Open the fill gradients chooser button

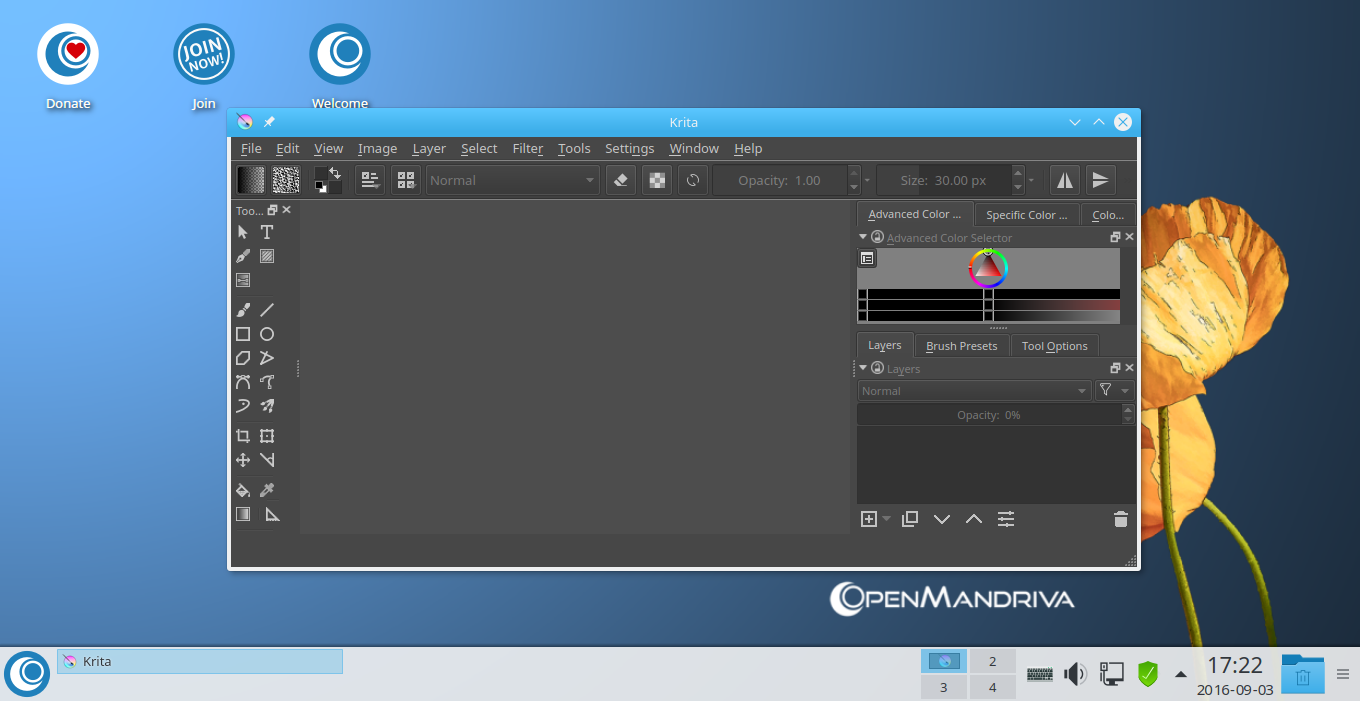251,180
